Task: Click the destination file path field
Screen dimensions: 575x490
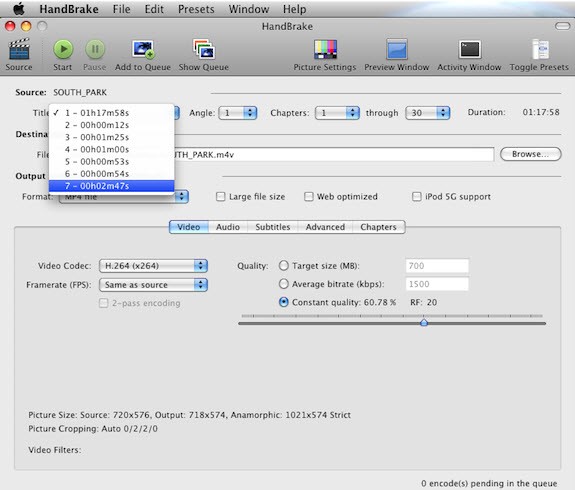Action: coord(334,154)
